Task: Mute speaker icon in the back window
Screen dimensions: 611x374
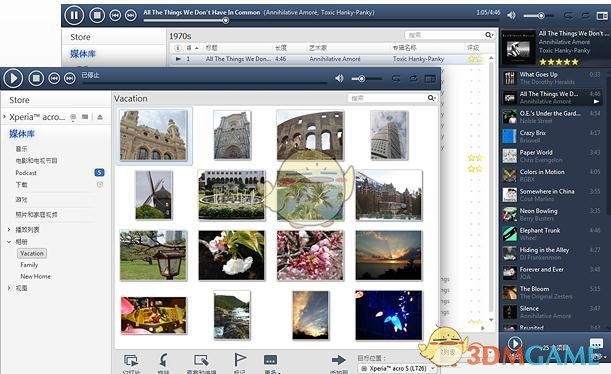Action: click(x=511, y=15)
